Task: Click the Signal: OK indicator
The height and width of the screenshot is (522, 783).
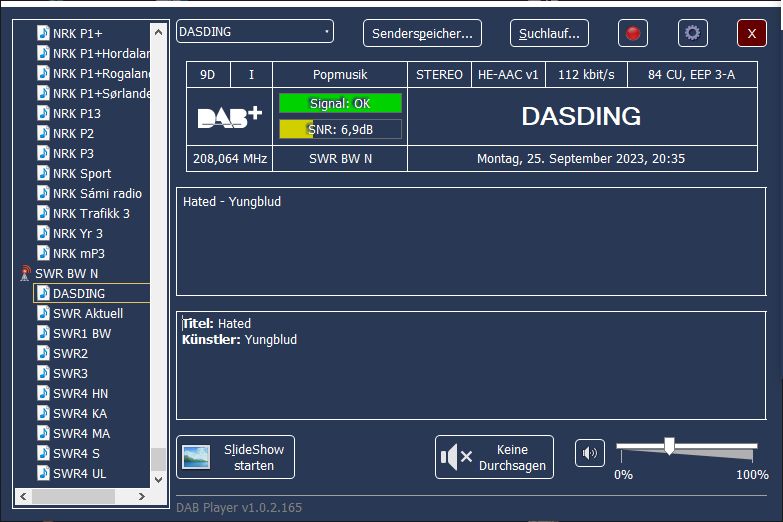Action: point(340,103)
